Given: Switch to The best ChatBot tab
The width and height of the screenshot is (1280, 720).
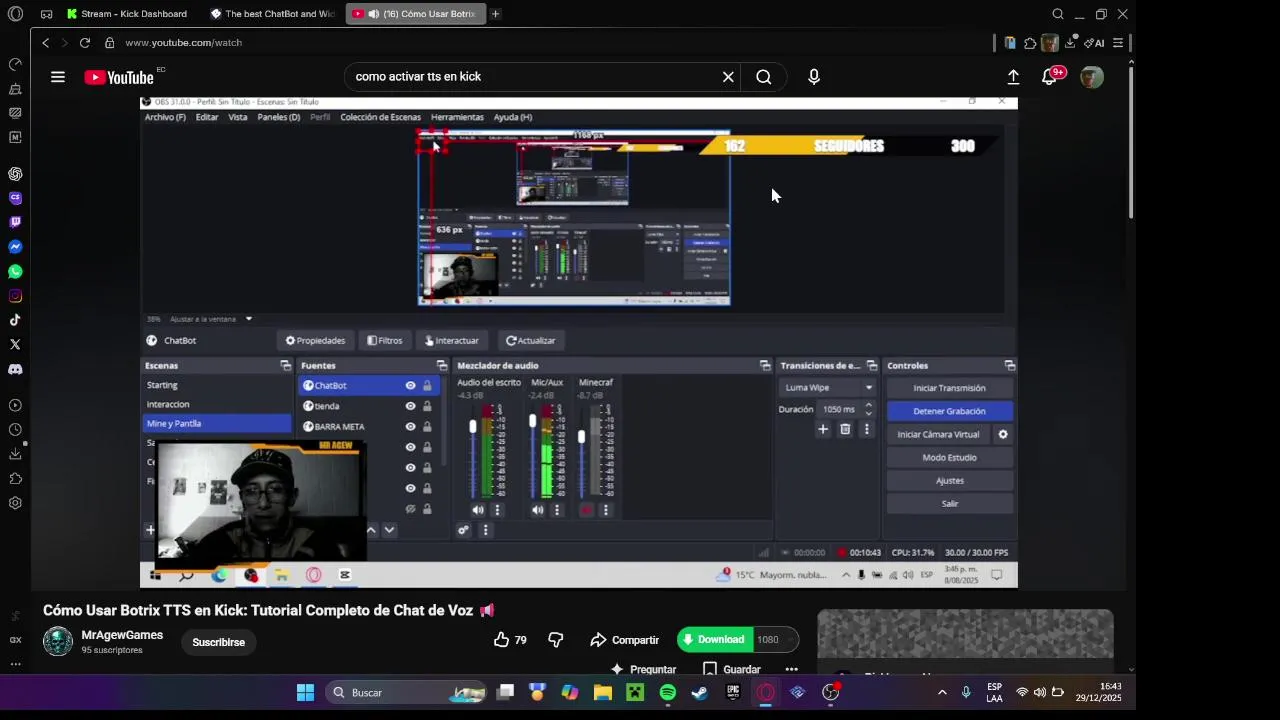Looking at the screenshot, I should pos(272,14).
